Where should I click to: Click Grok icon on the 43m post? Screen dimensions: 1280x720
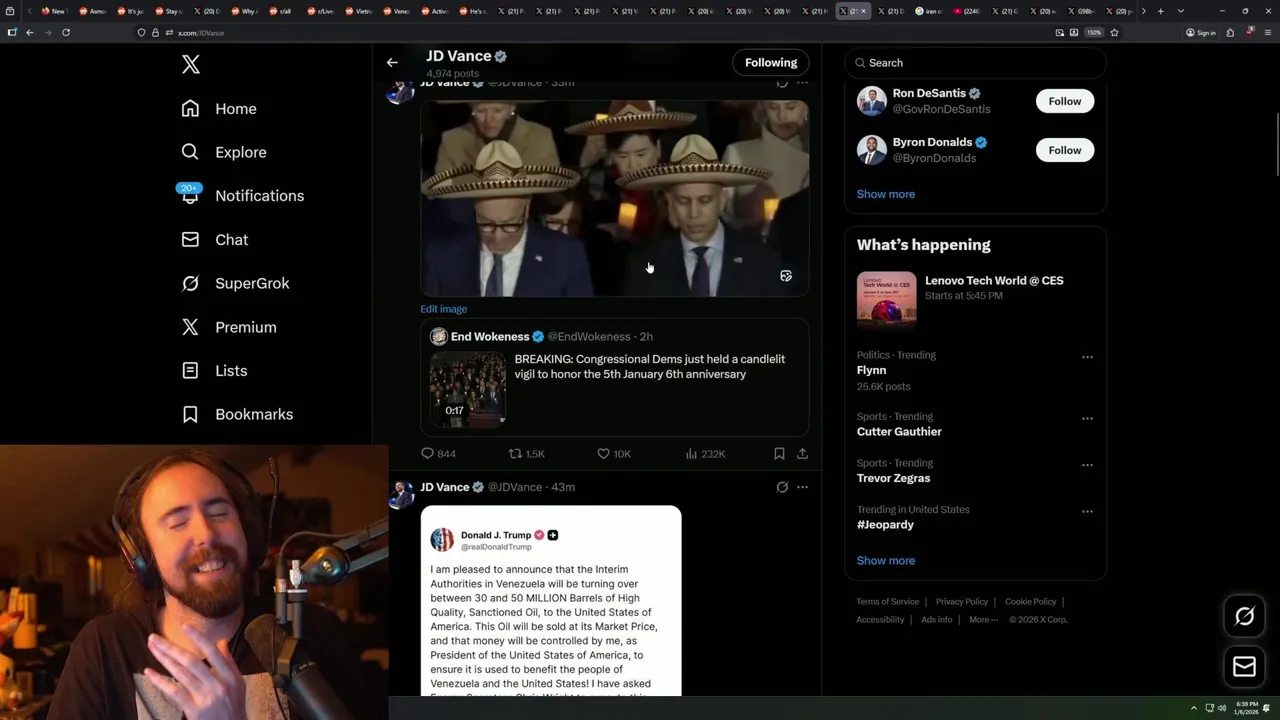click(x=782, y=487)
